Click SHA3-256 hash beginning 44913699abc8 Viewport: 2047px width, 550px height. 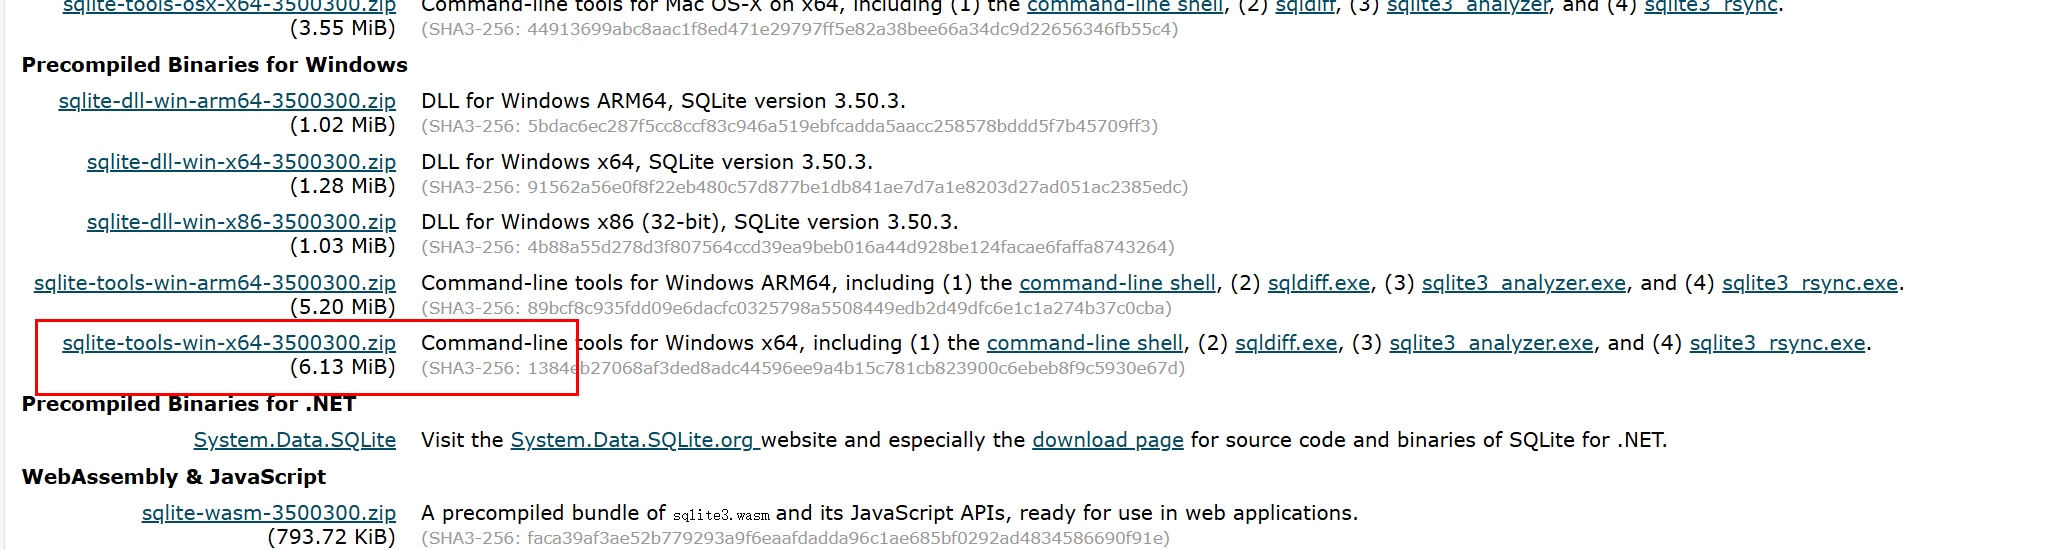(x=800, y=29)
